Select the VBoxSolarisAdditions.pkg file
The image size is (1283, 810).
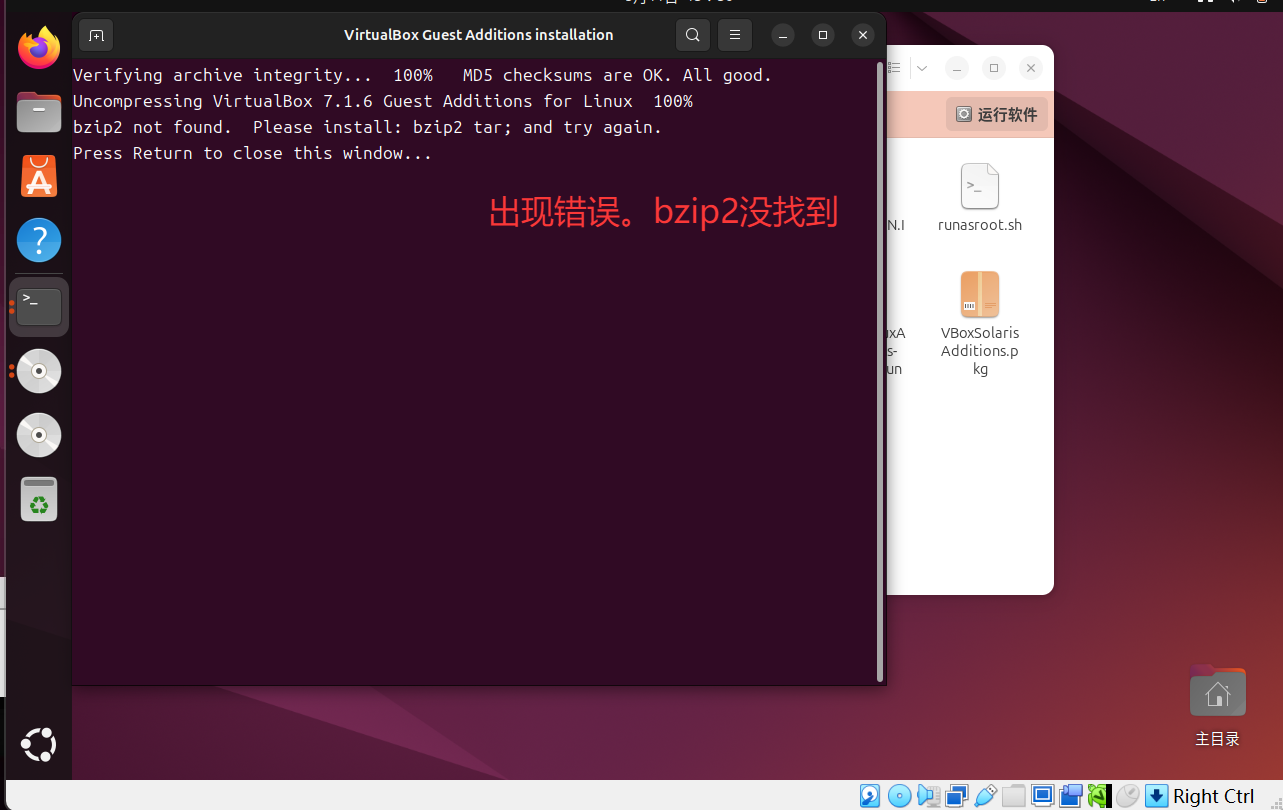980,323
